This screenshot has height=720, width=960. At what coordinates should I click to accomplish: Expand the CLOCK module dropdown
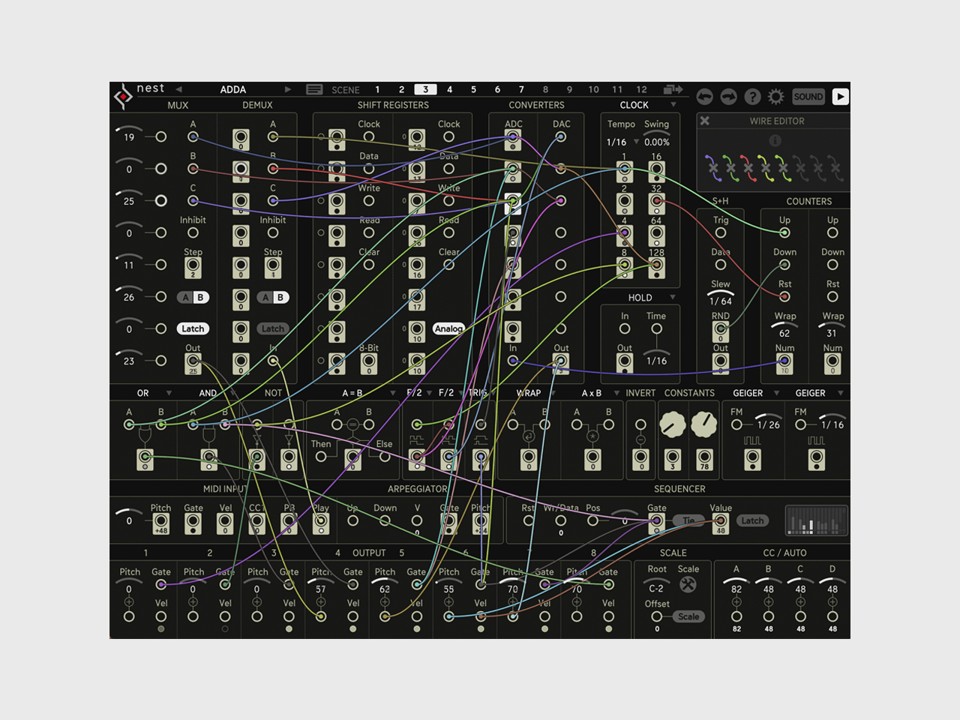pos(673,105)
